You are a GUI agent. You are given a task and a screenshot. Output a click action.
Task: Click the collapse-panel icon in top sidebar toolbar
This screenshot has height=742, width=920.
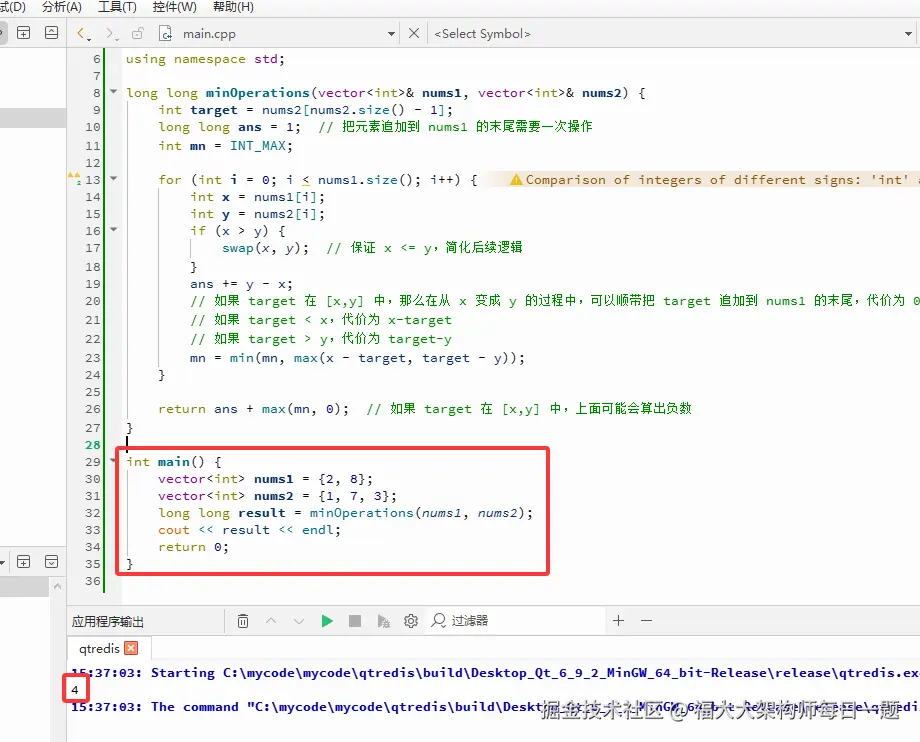tap(52, 33)
